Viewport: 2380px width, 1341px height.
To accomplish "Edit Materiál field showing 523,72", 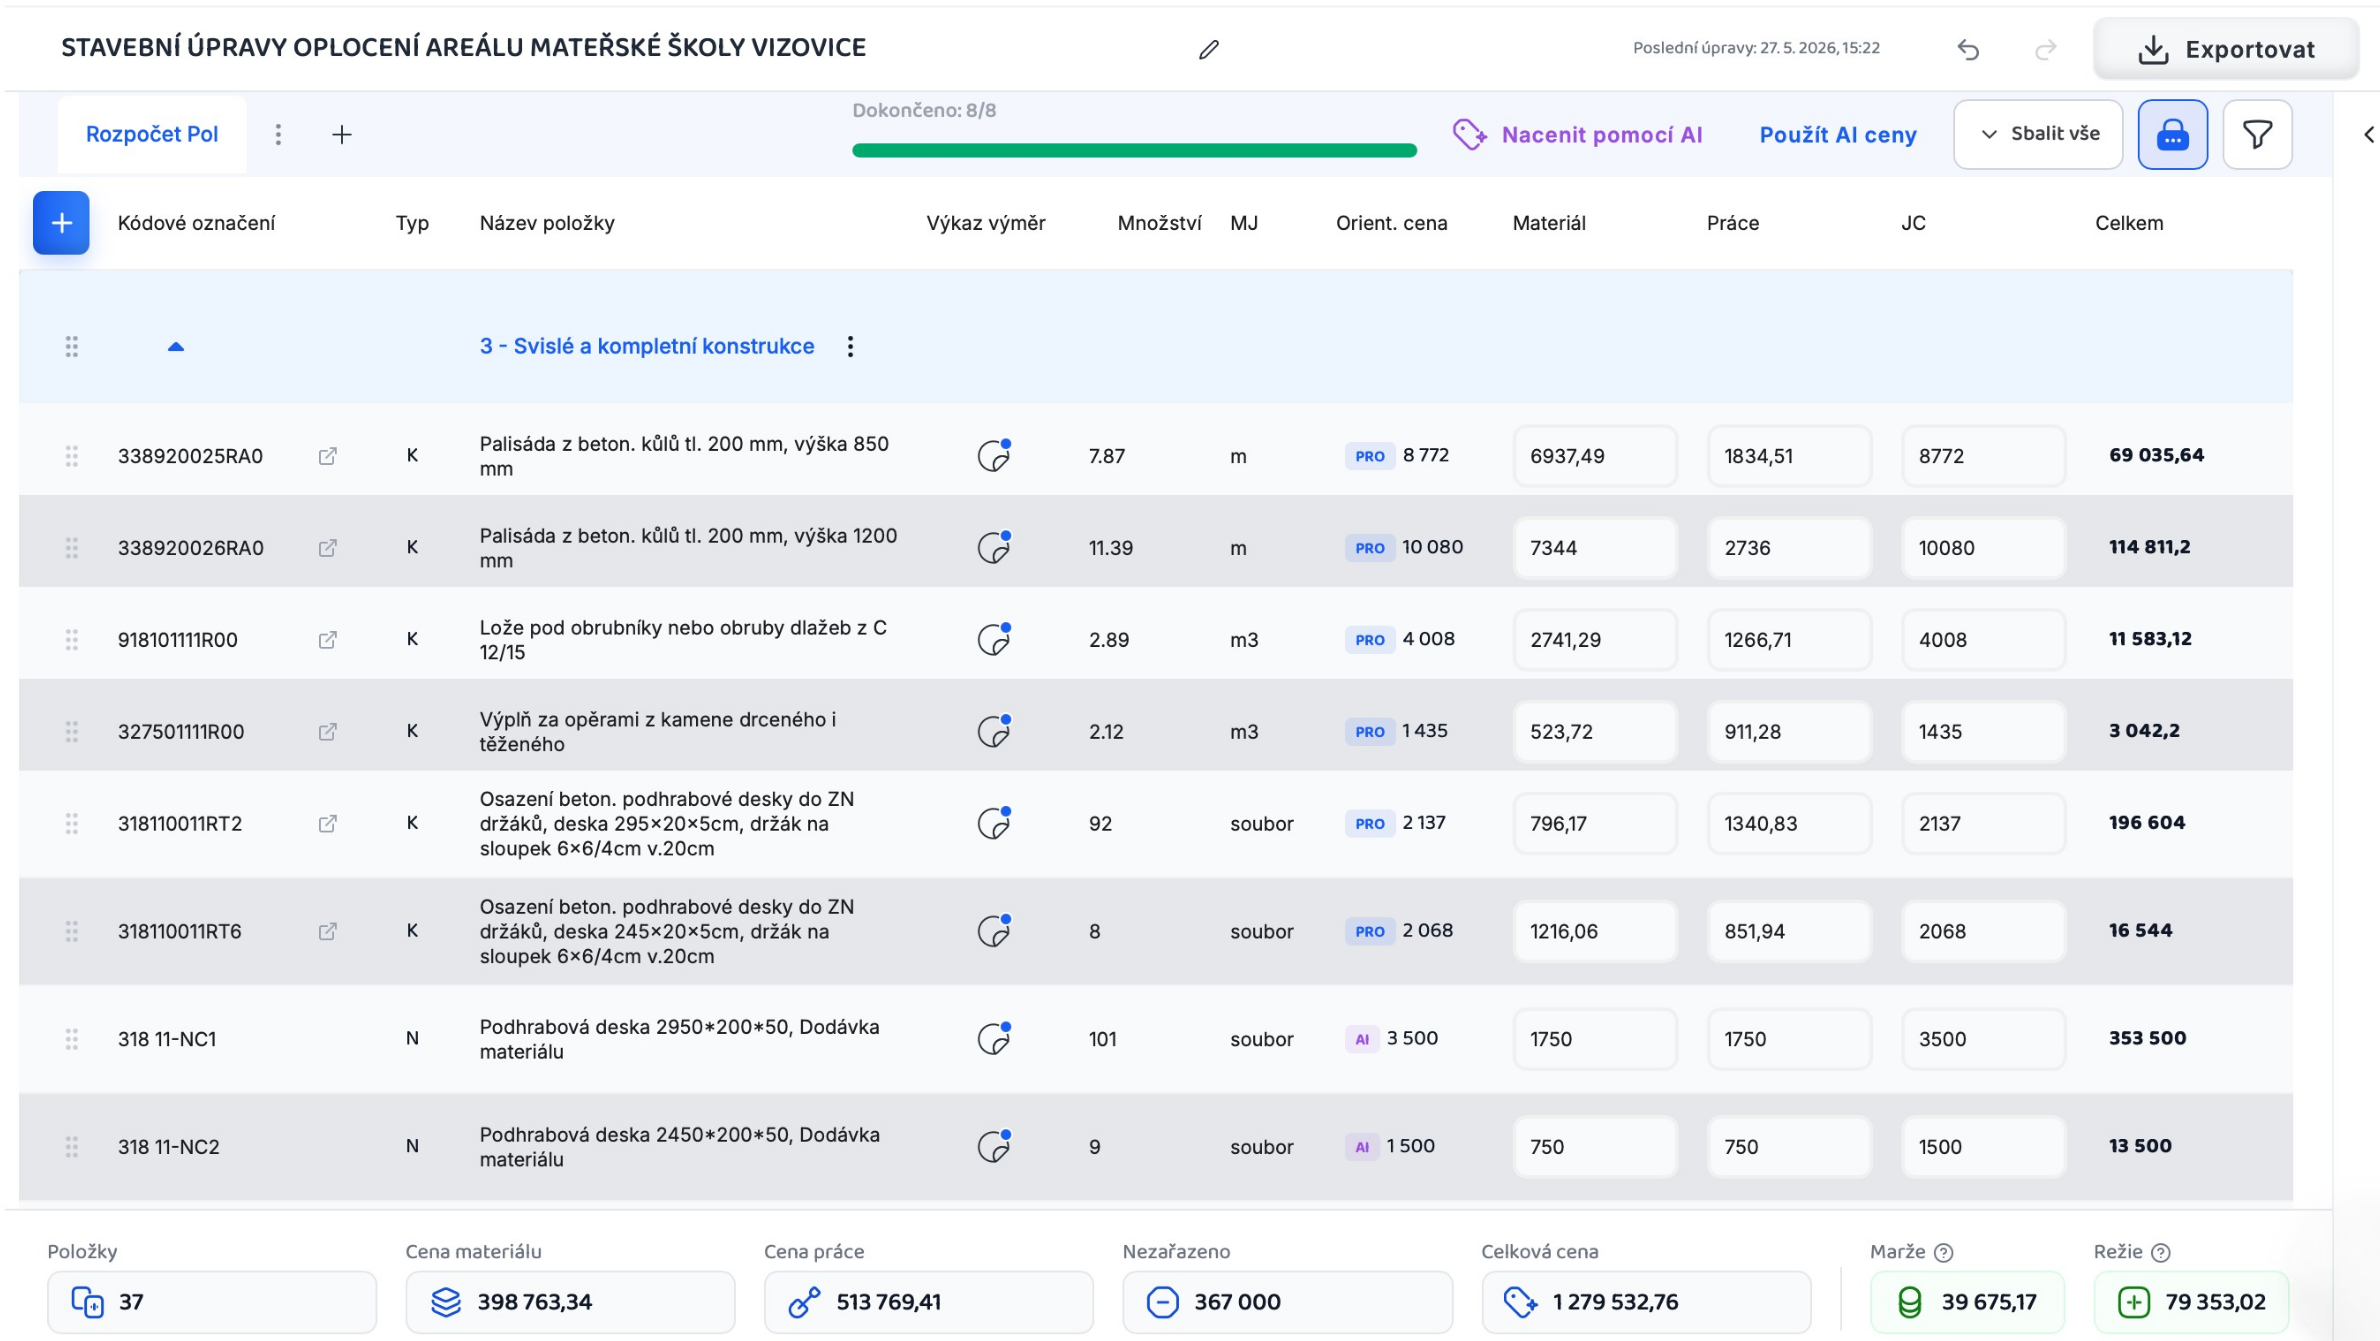I will (1595, 732).
